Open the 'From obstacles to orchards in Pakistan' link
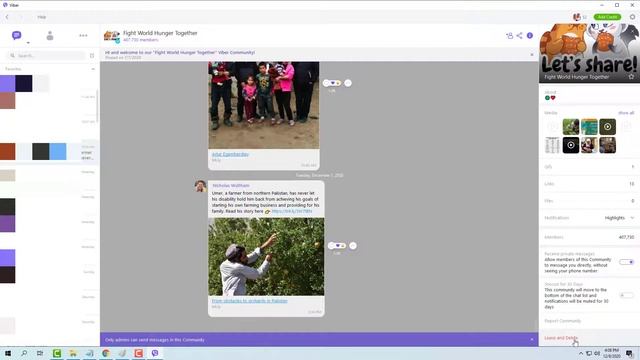Image resolution: width=640 pixels, height=360 pixels. [x=249, y=301]
